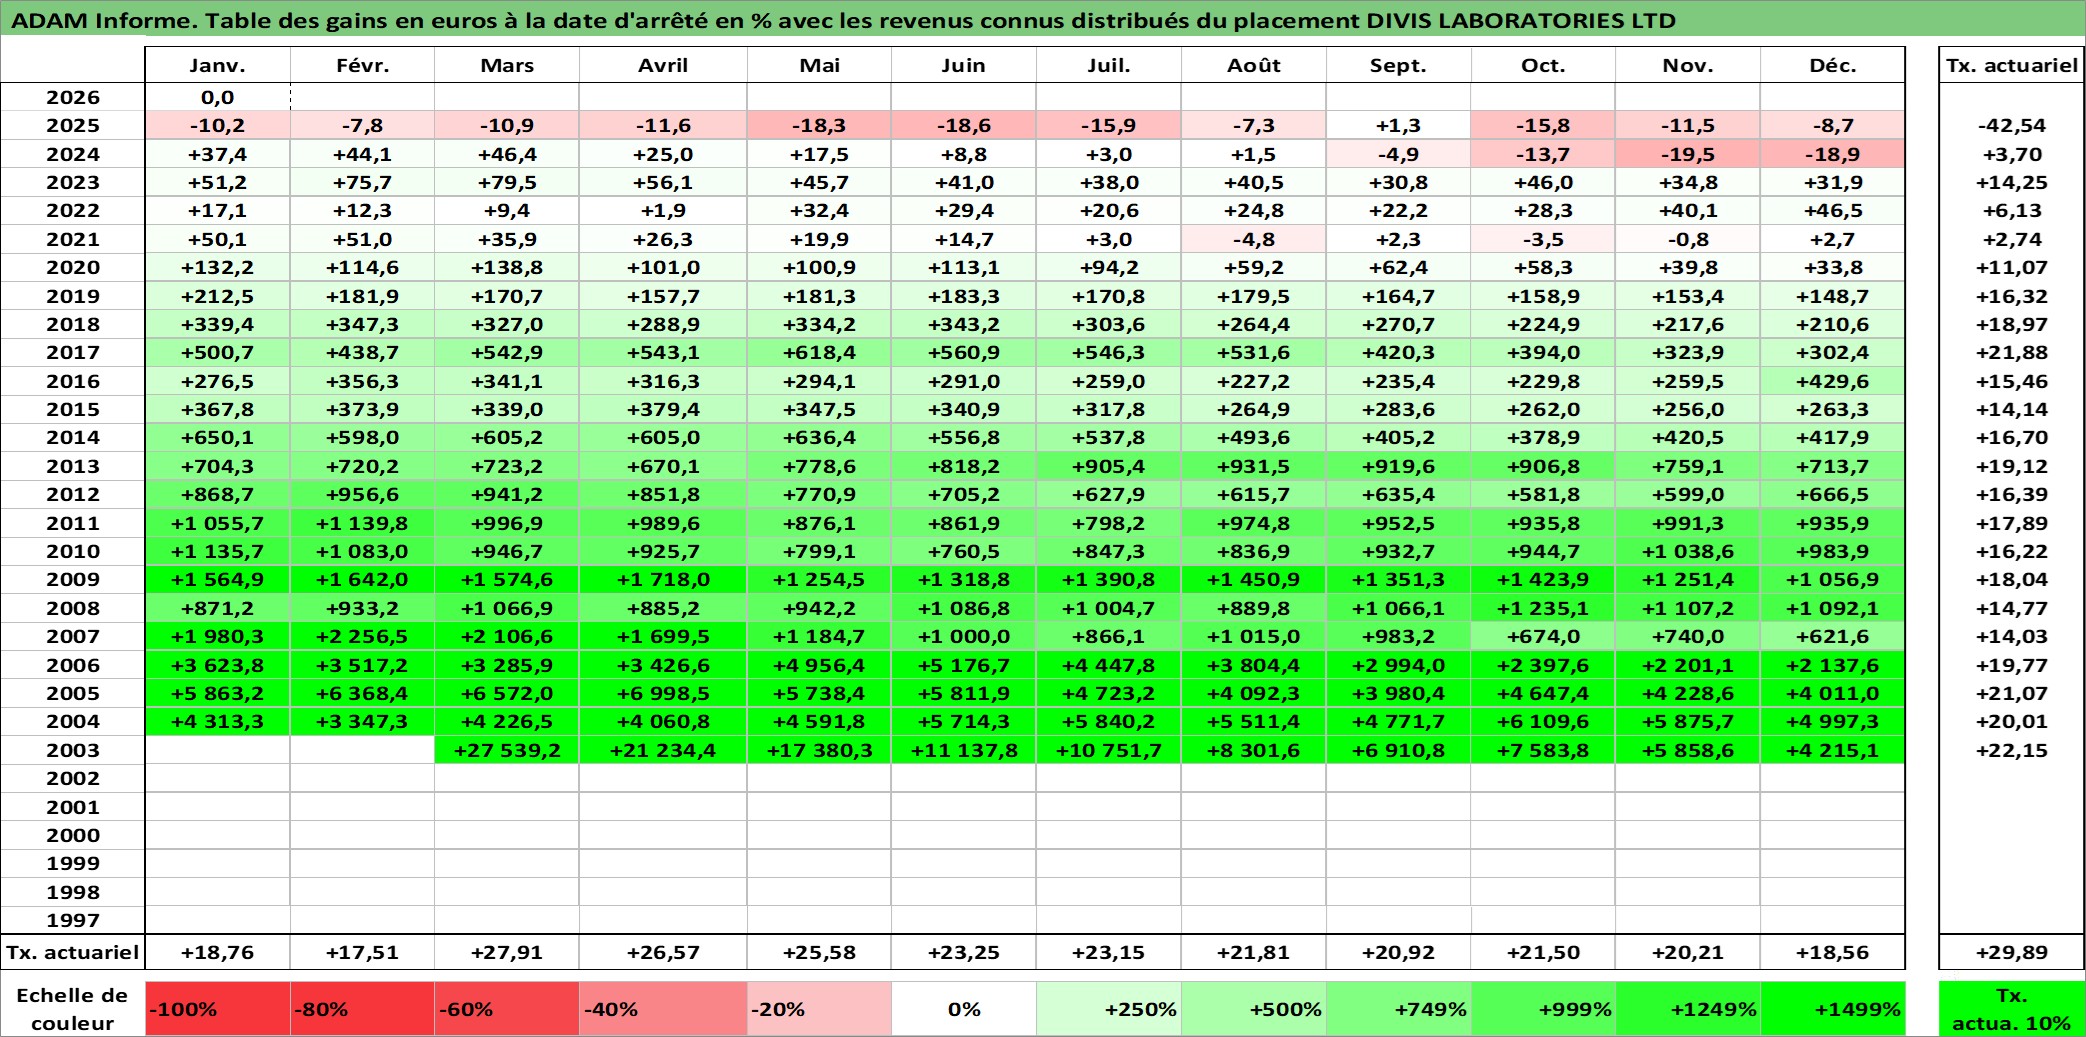
Task: Click the 2009 row label
Action: [x=73, y=579]
